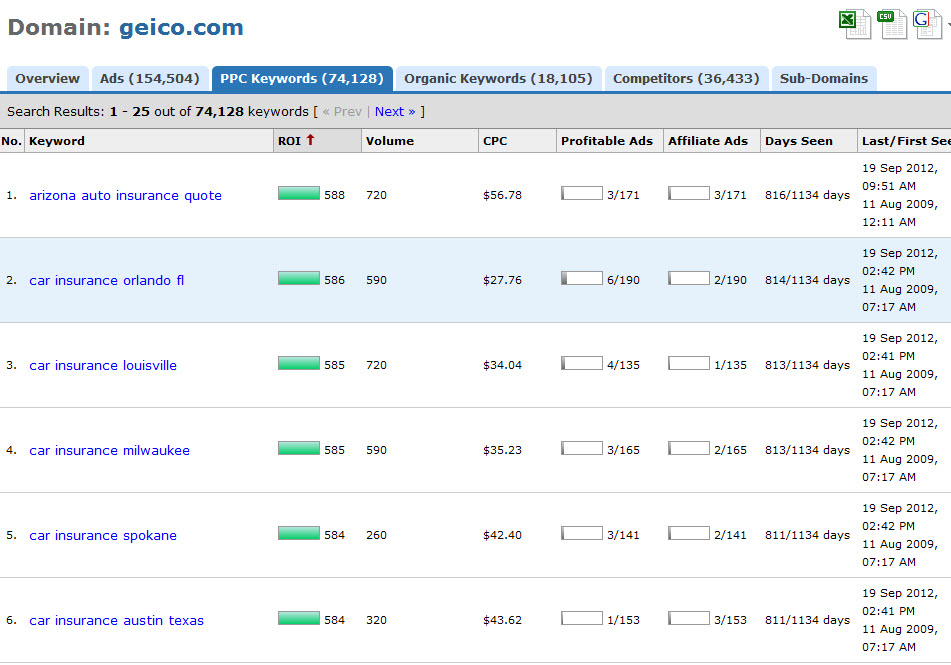Click green ROI bar for louisville row
Screen dimensions: 951x665
[298, 363]
